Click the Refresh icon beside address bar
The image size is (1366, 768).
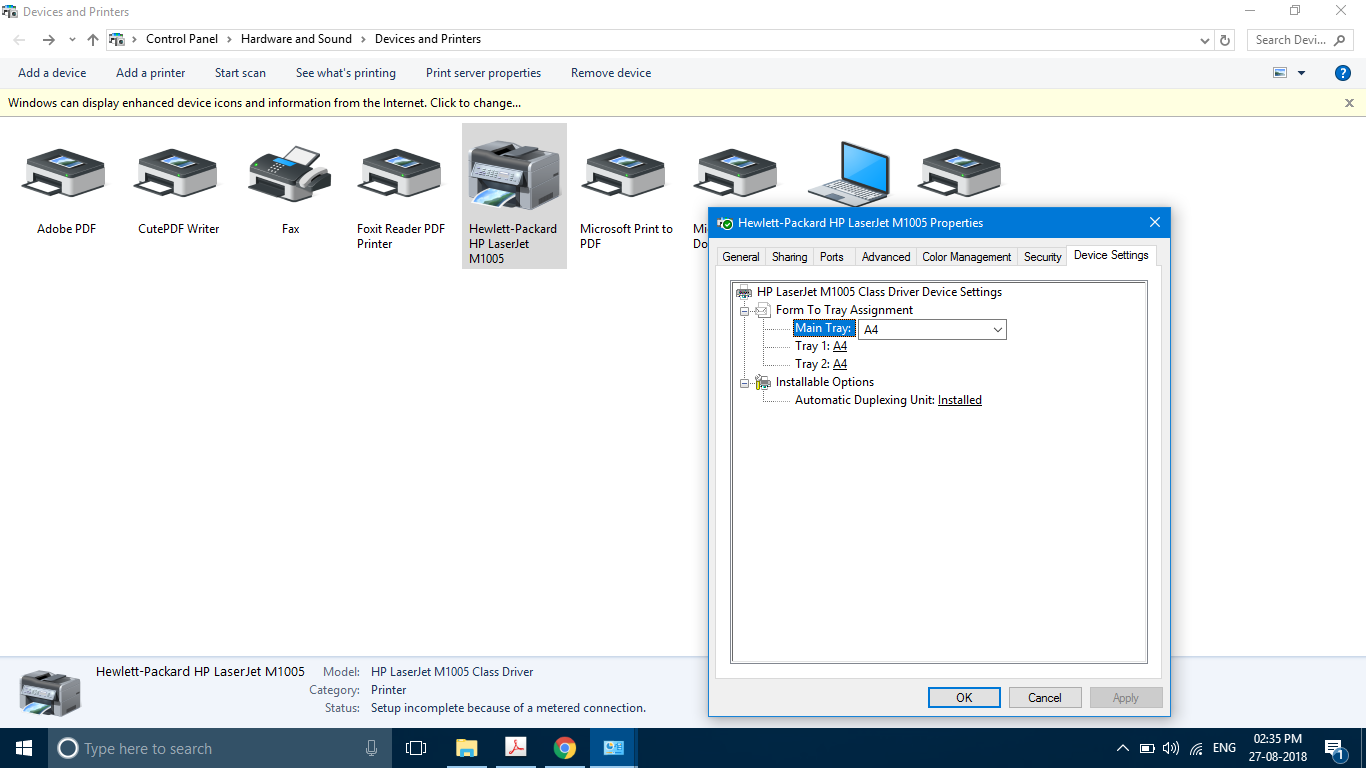point(1225,40)
